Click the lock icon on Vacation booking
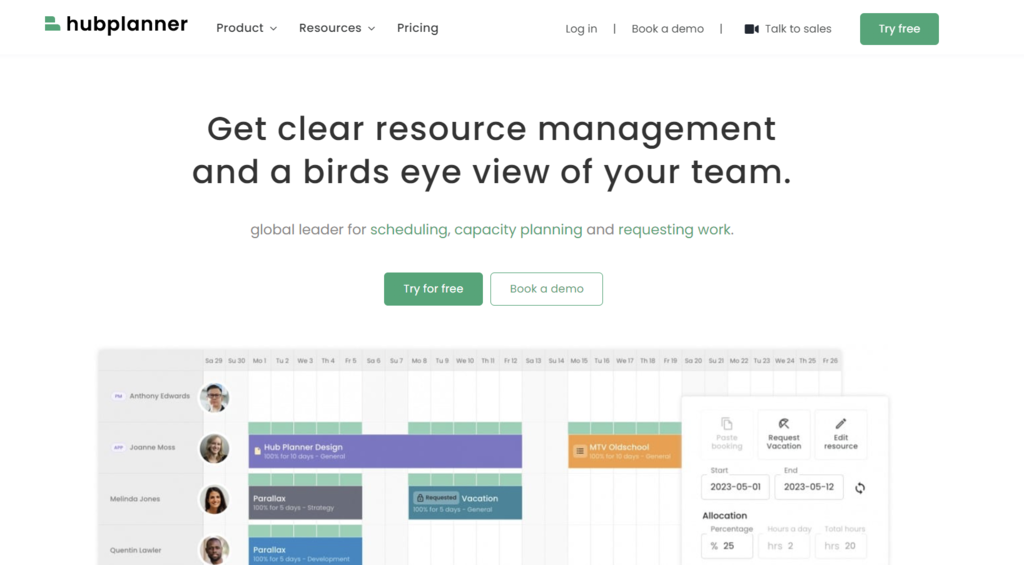 (420, 498)
